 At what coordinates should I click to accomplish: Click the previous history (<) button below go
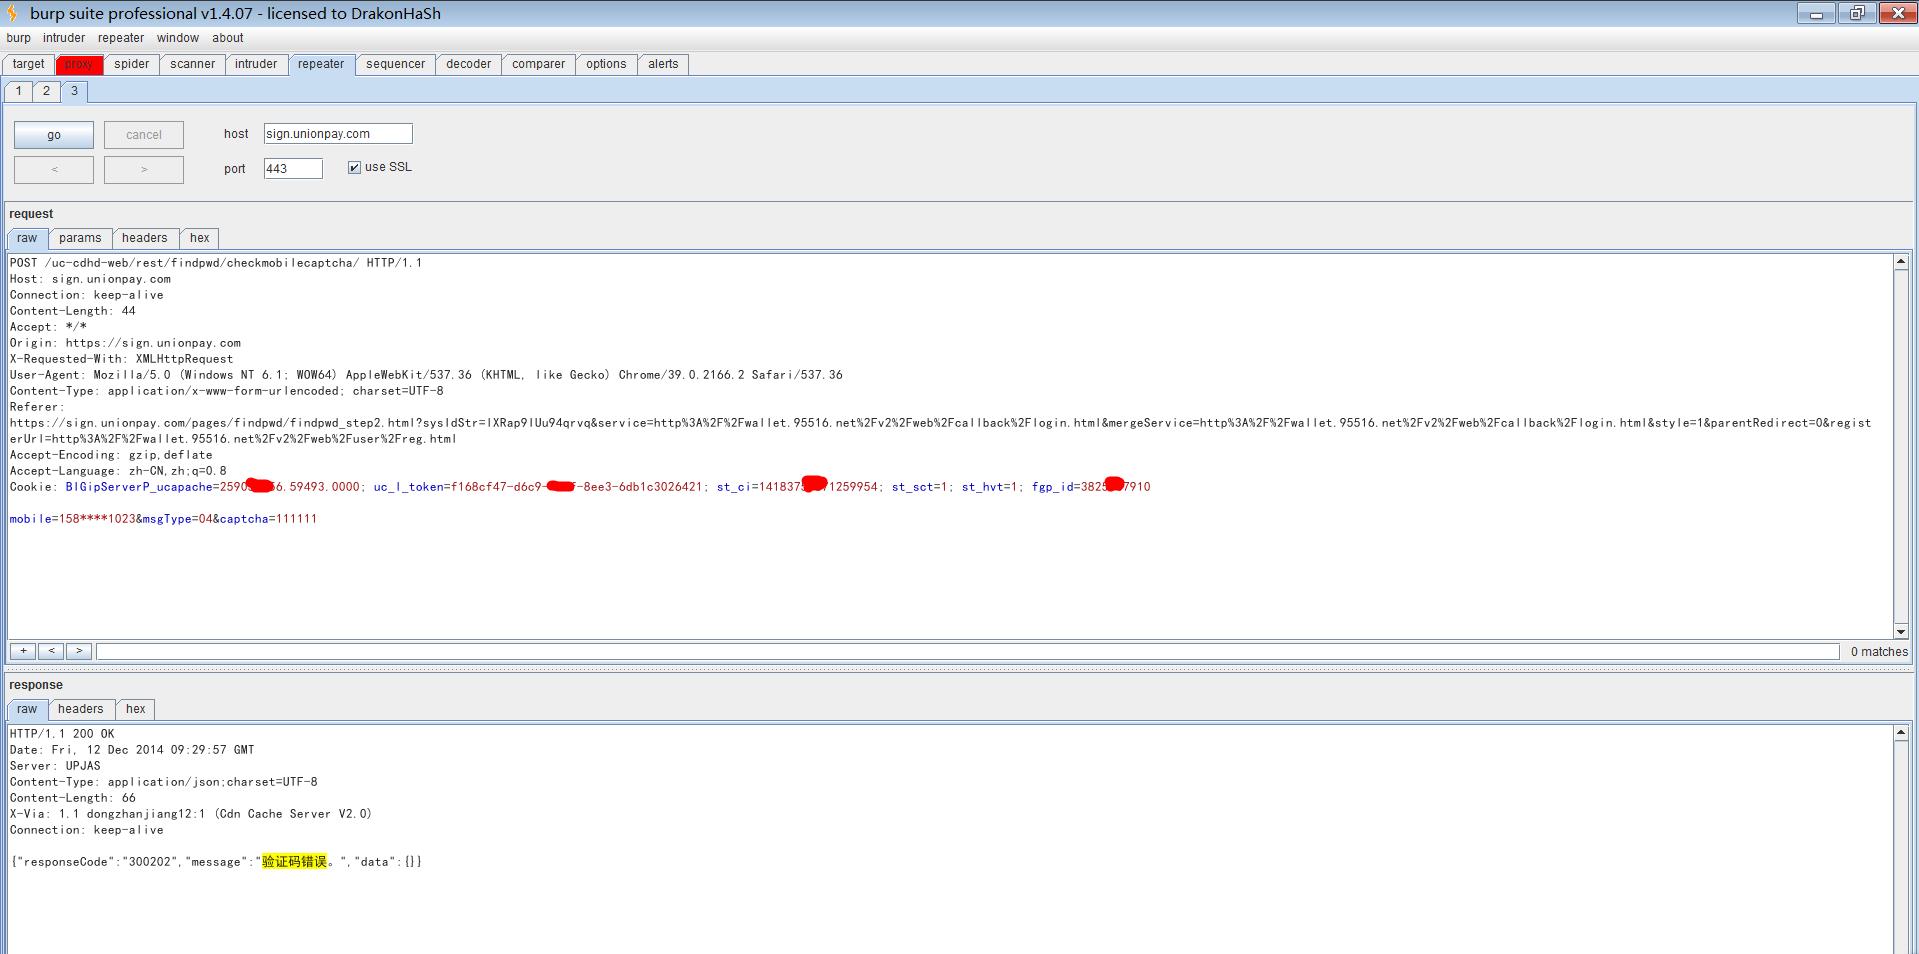point(54,170)
